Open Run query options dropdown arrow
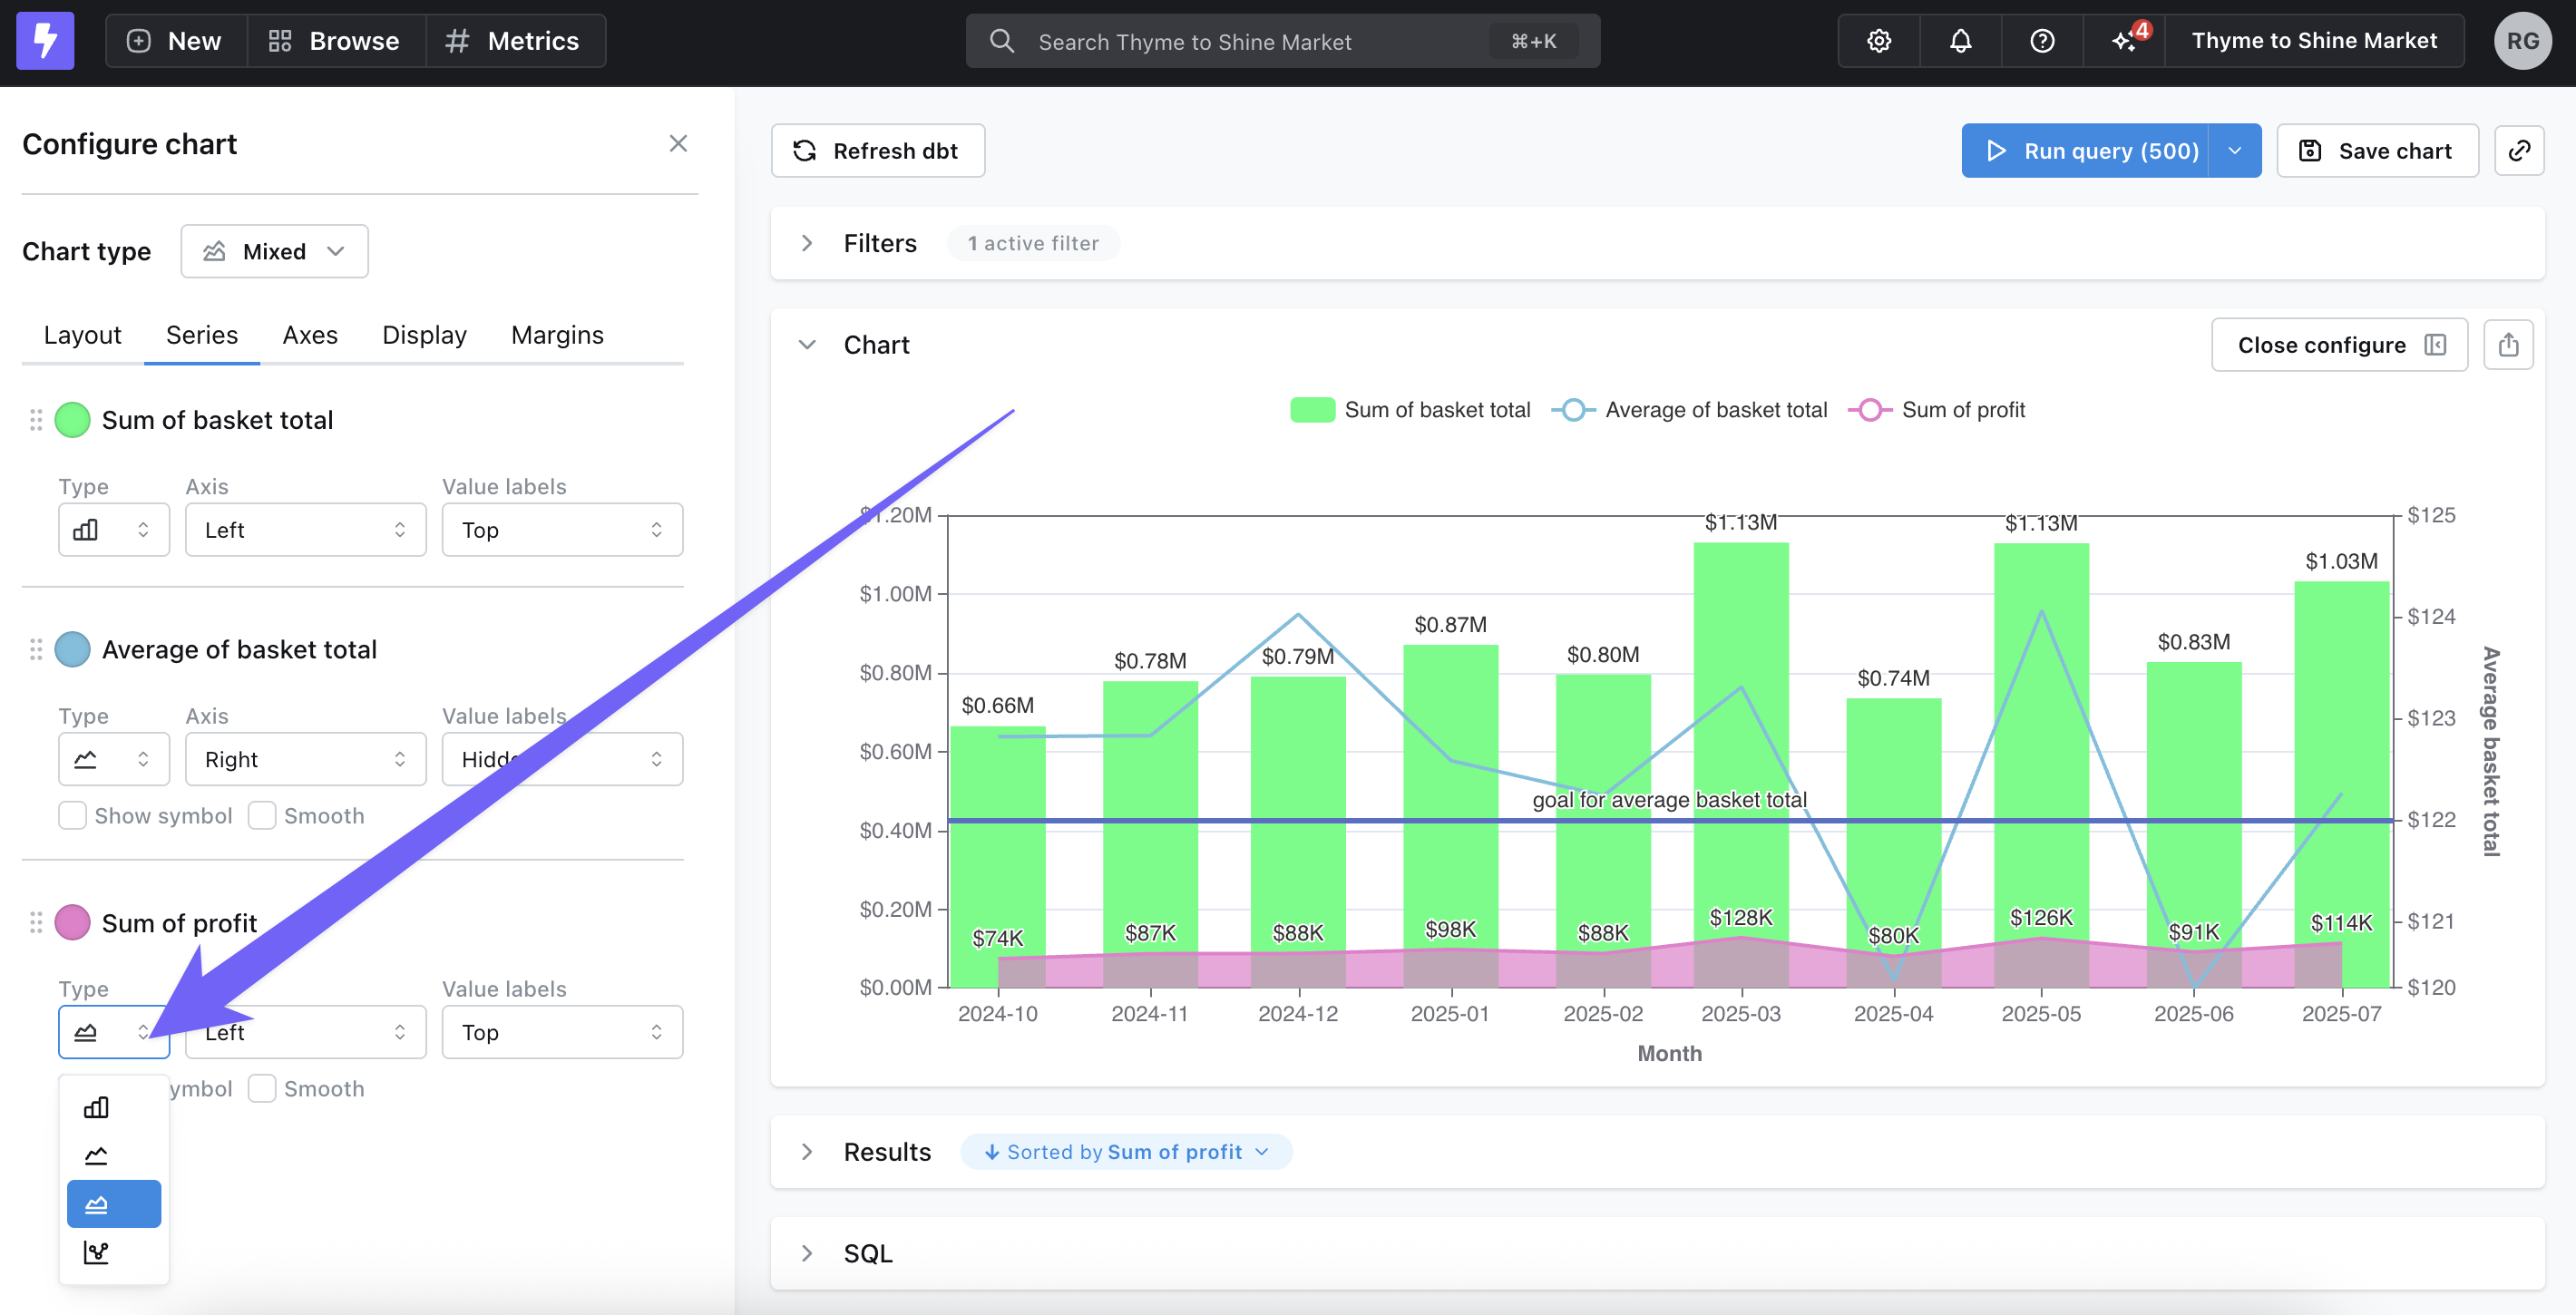The height and width of the screenshot is (1315, 2576). pos(2234,151)
